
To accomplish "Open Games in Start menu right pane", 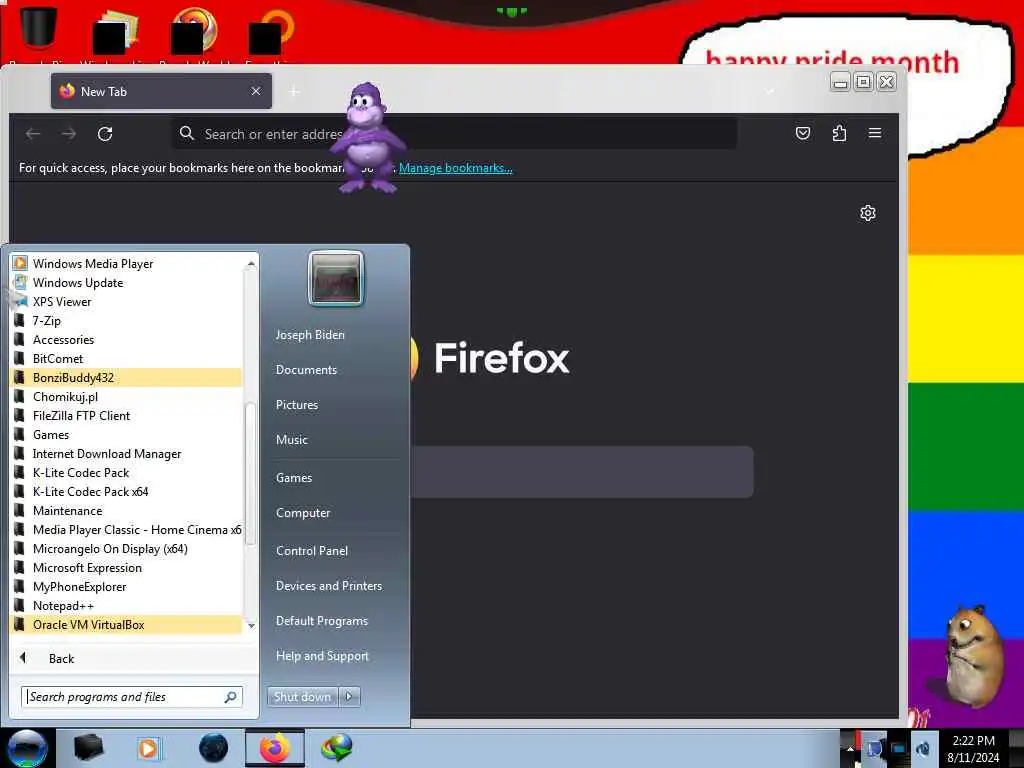I will click(x=294, y=478).
